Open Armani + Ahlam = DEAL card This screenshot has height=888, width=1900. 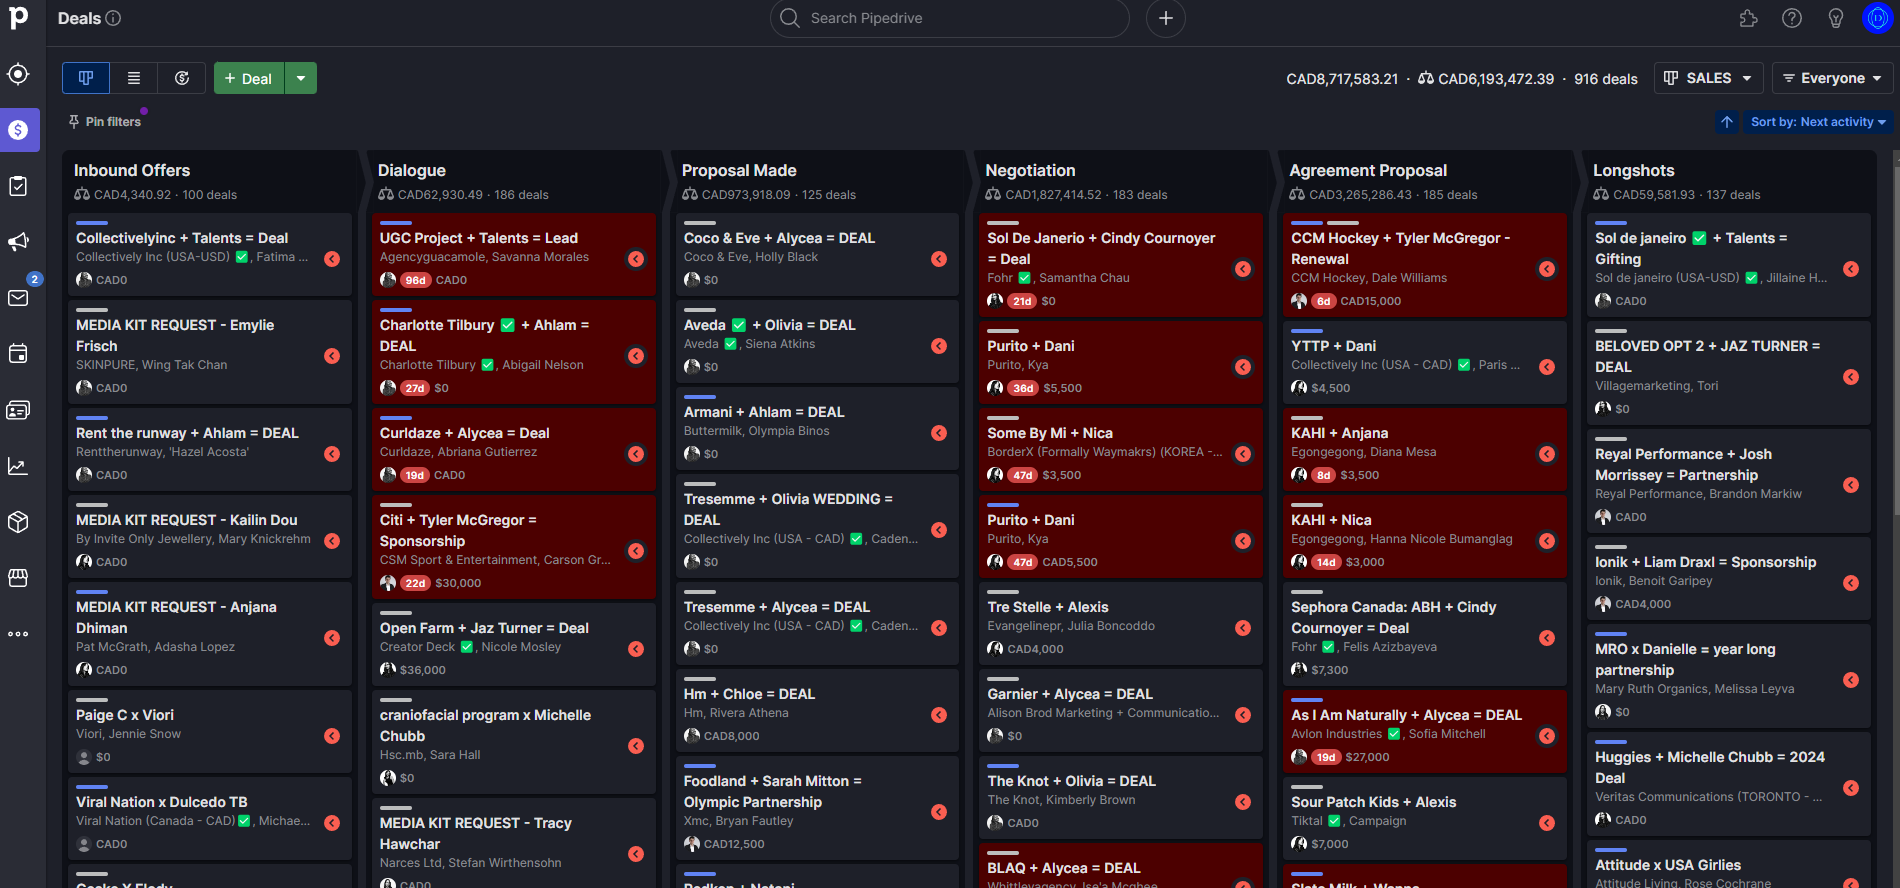(817, 428)
